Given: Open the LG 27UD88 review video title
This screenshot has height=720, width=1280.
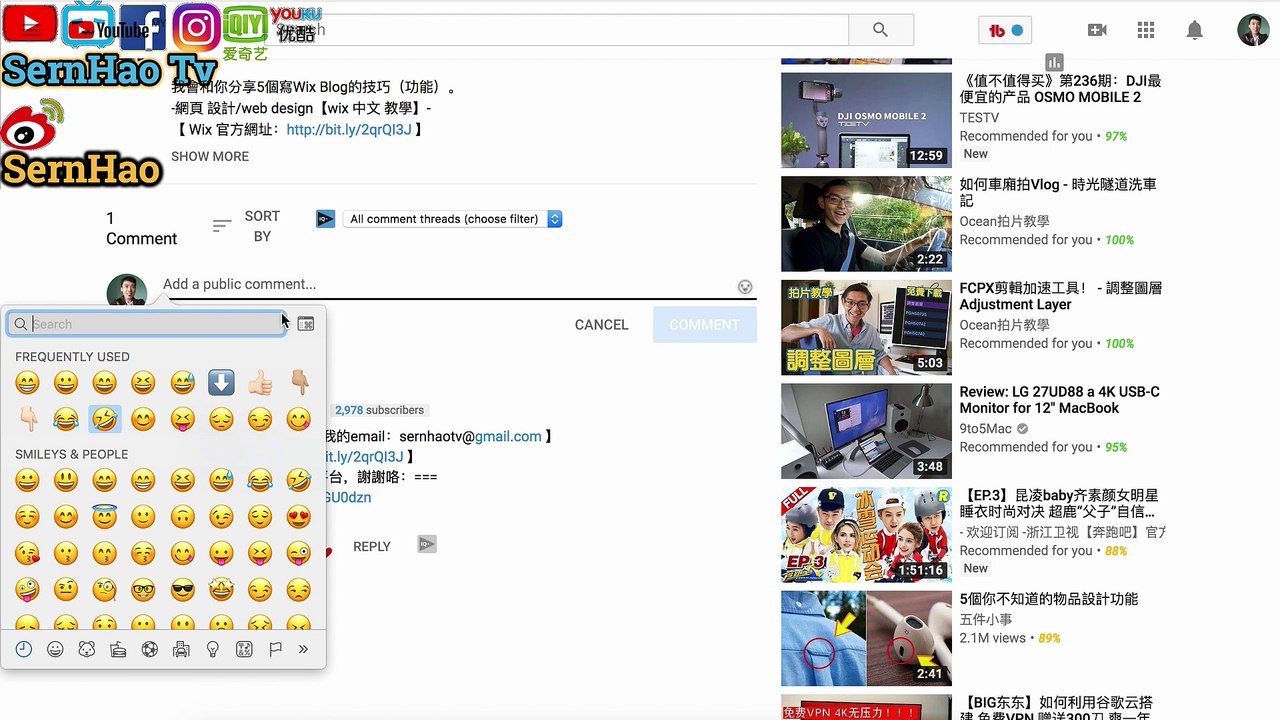Looking at the screenshot, I should coord(1060,400).
